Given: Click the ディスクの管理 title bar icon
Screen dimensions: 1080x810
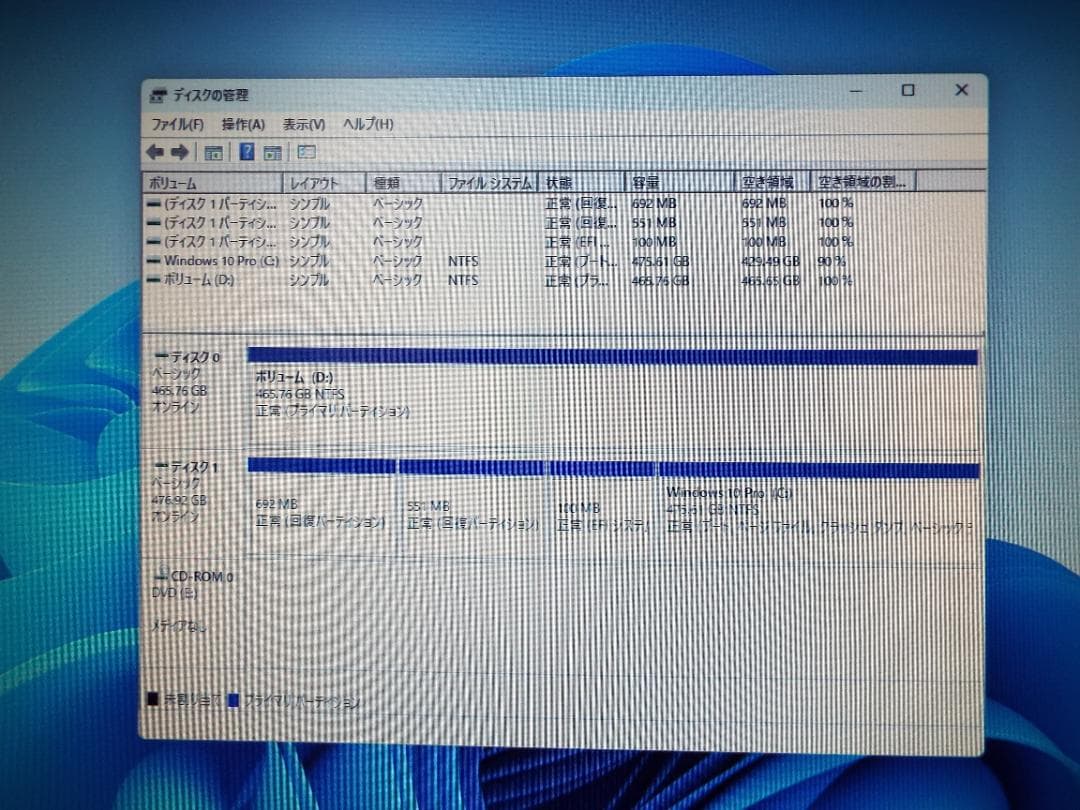Looking at the screenshot, I should tap(157, 94).
